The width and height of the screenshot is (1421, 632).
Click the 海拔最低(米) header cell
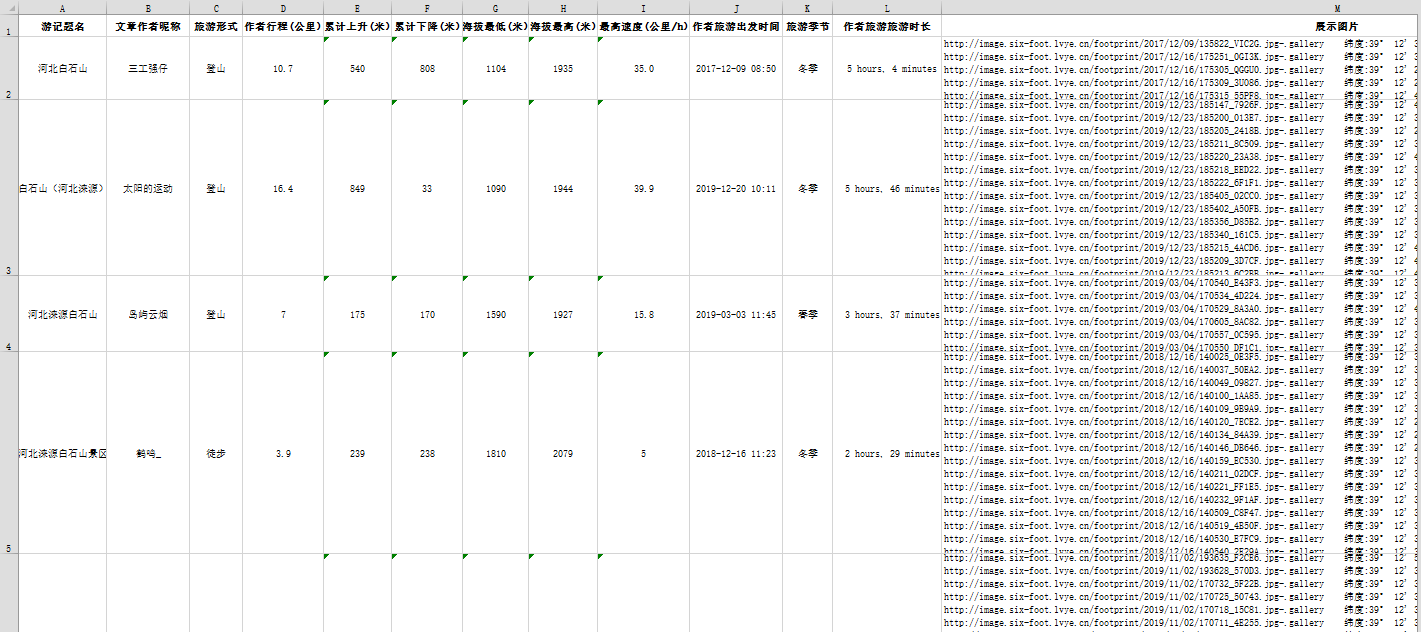click(x=496, y=27)
